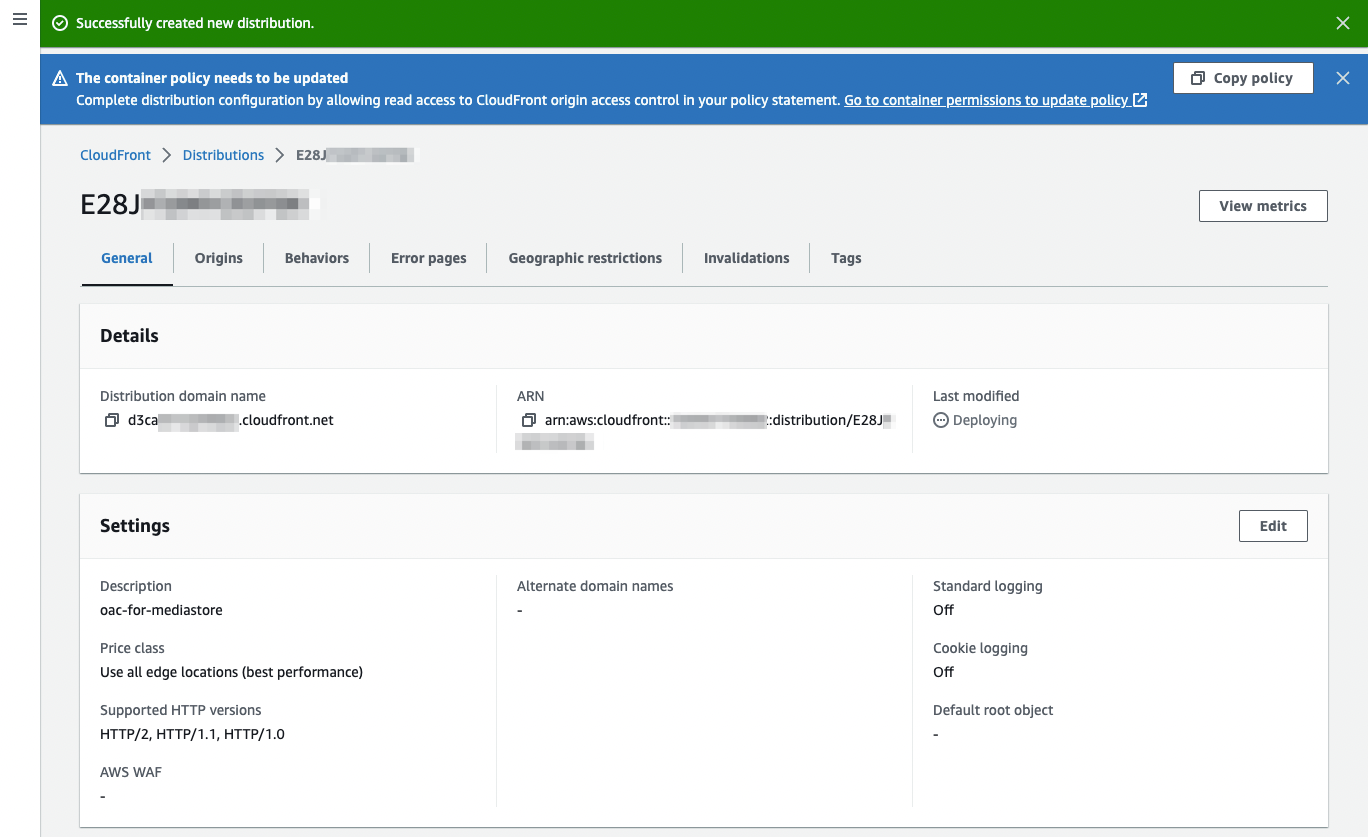
Task: Select the Tags tab
Action: coord(846,258)
